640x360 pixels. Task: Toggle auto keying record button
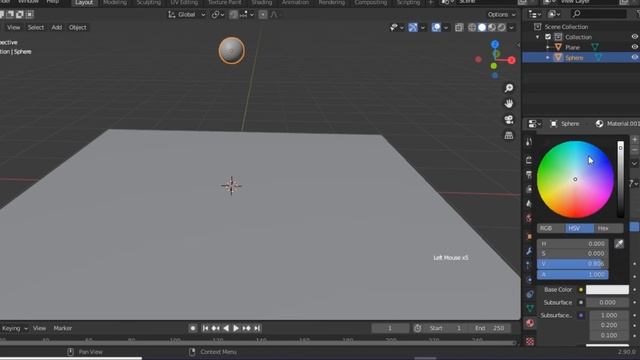(x=193, y=328)
